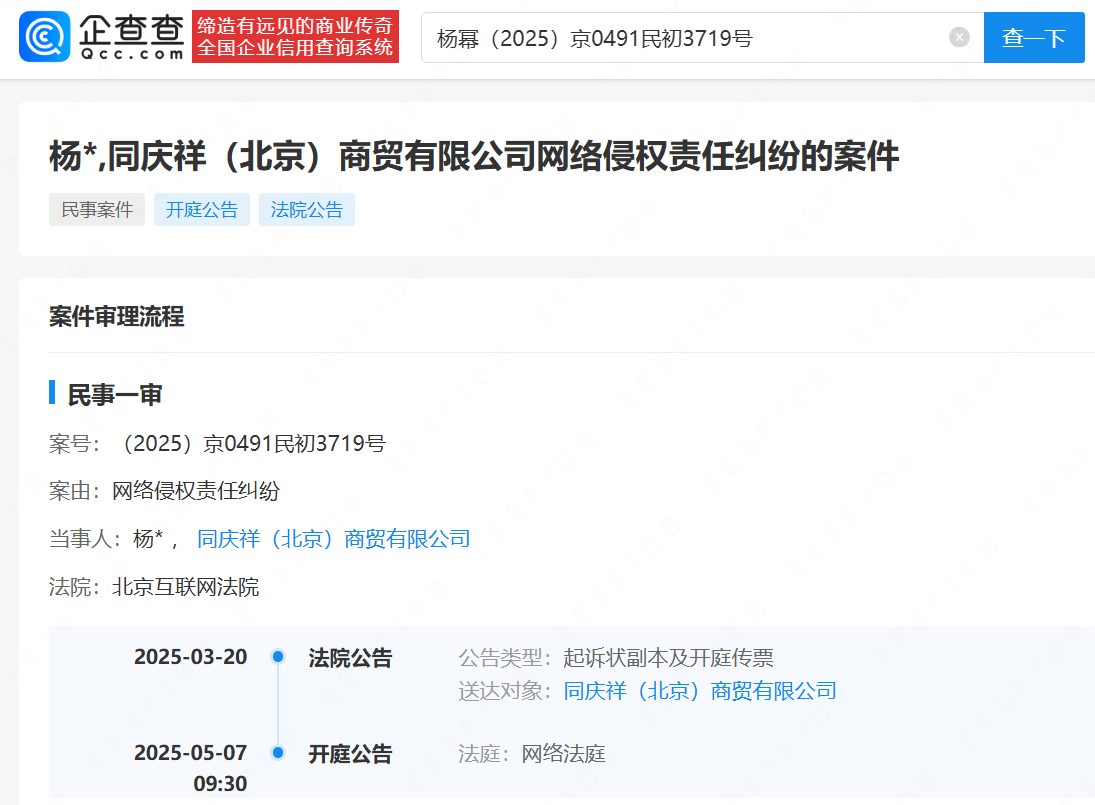Click the court name 北京互联网法院
1095x805 pixels.
point(185,586)
